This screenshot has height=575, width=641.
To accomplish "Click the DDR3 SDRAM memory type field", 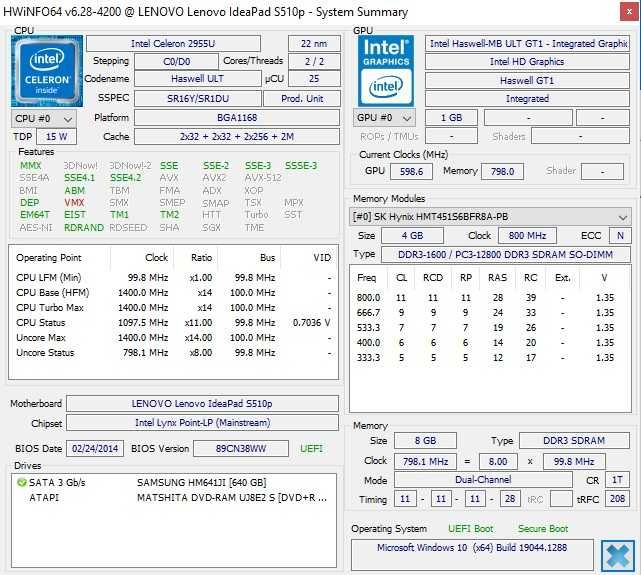I will [x=574, y=441].
